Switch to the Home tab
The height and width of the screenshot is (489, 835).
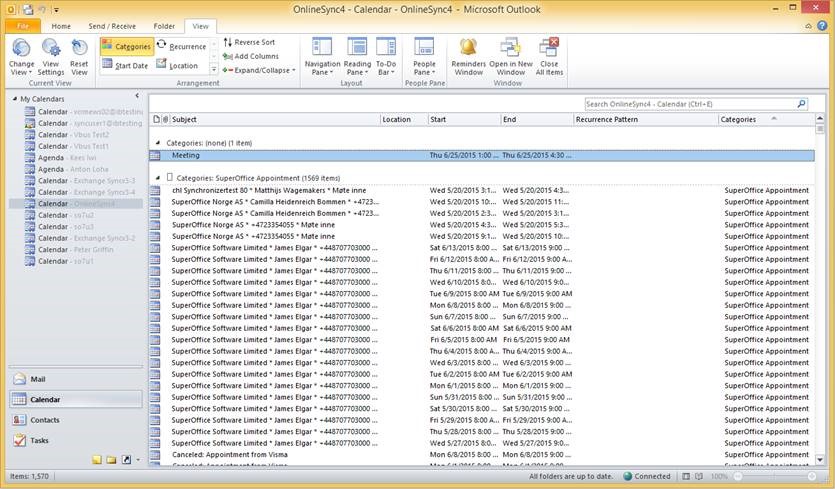(61, 26)
